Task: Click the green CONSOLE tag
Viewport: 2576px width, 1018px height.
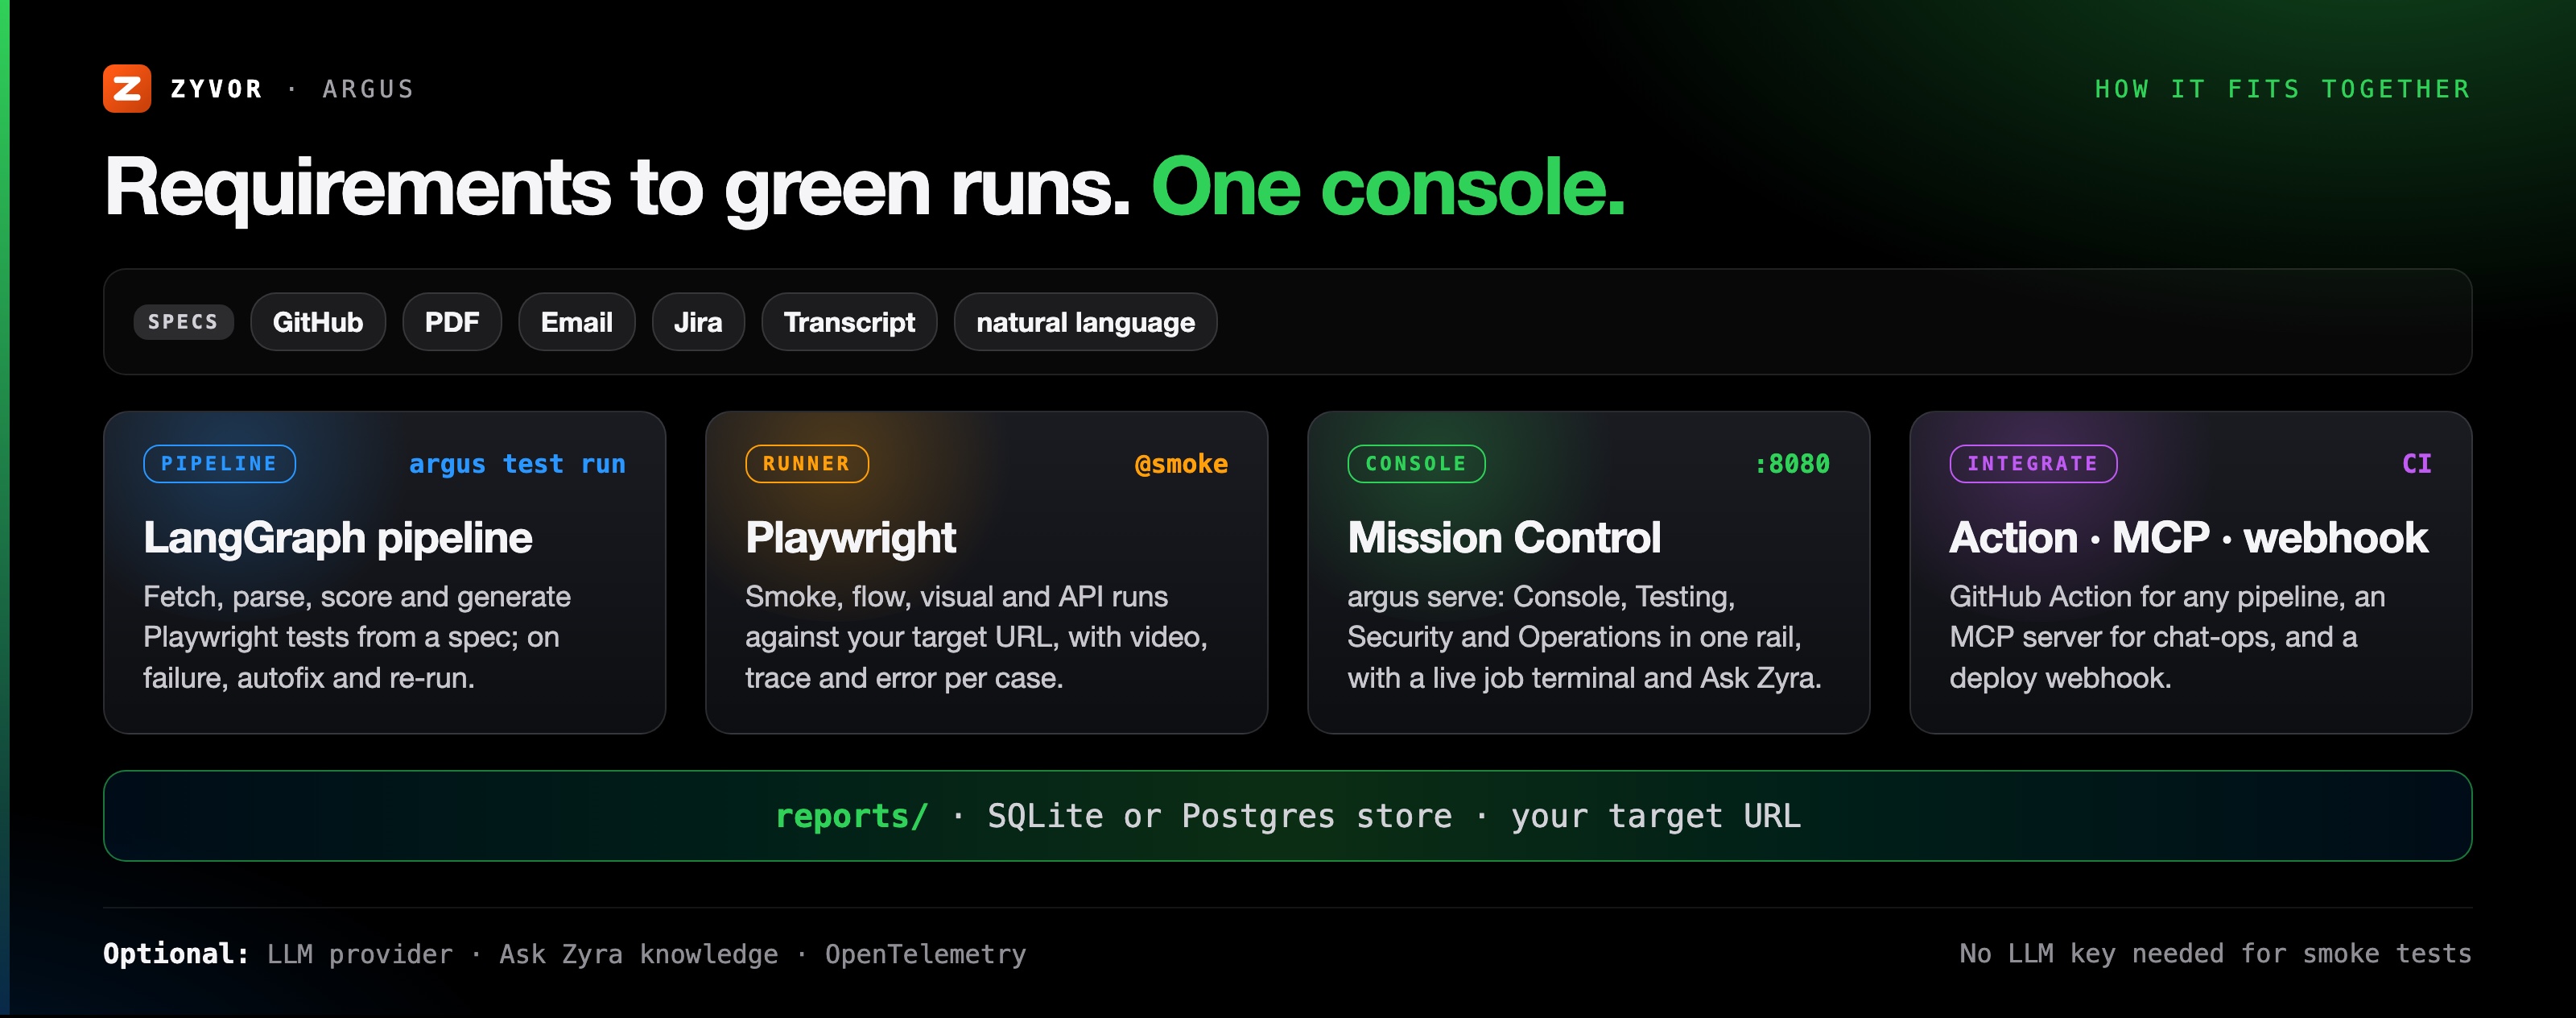Action: coord(1416,464)
